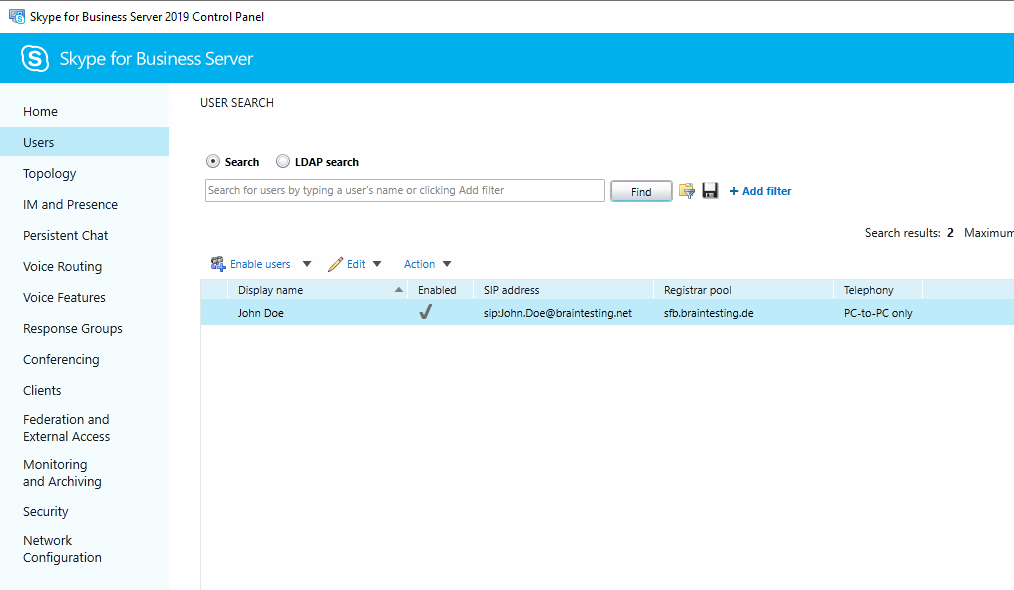Select the John Doe user row
Screen dimensions: 1014x590
(260, 313)
